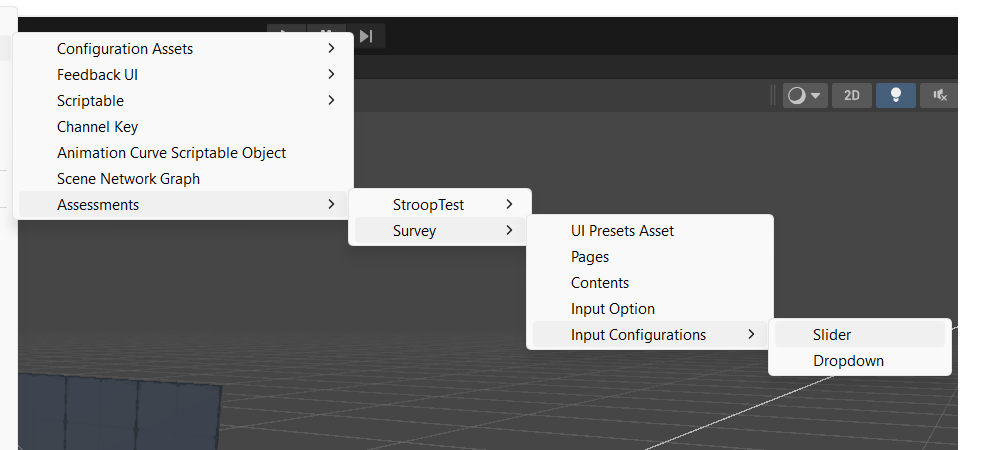The width and height of the screenshot is (1000, 450).
Task: Click the Step frame playback button
Action: 366,36
